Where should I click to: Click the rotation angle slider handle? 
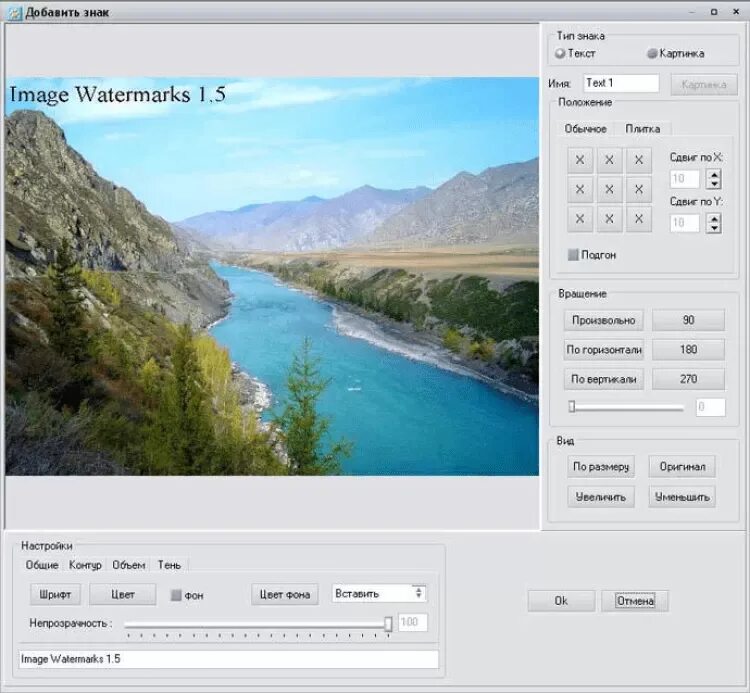[572, 407]
